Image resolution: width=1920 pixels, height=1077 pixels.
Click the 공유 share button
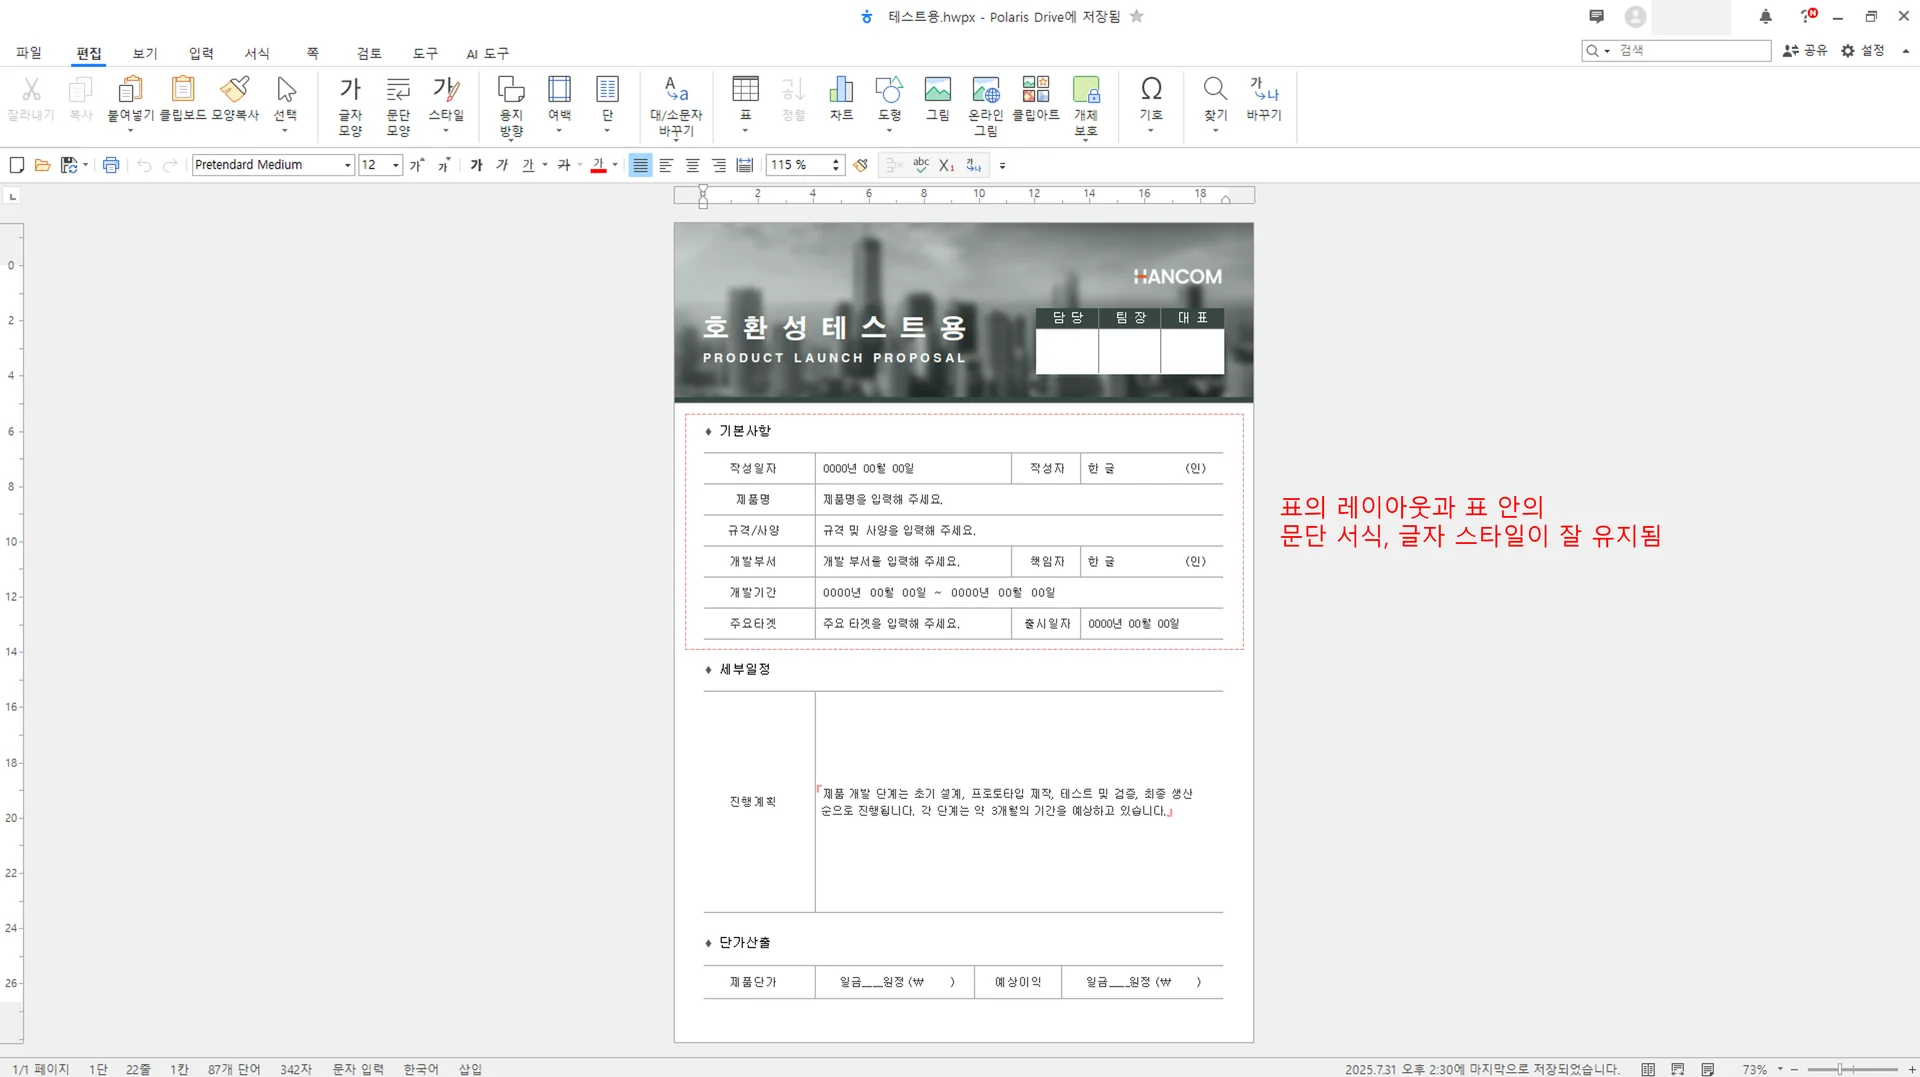1806,50
